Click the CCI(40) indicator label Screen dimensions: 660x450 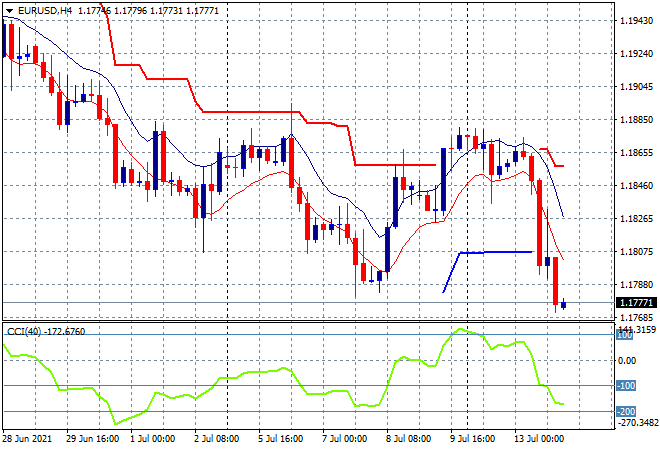point(46,332)
